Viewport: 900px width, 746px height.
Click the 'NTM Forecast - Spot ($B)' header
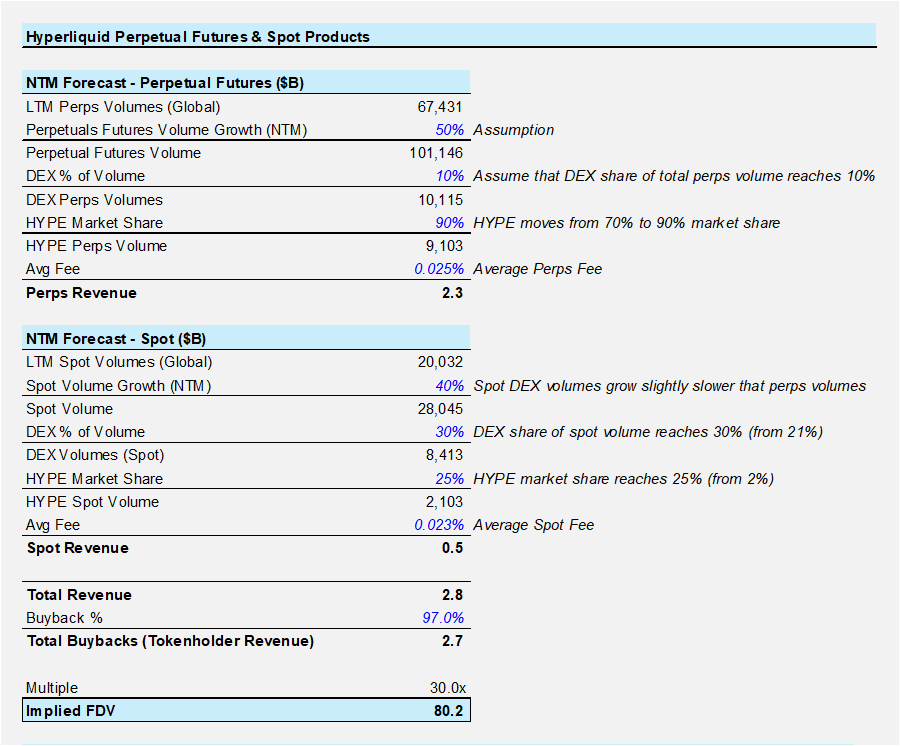(120, 339)
